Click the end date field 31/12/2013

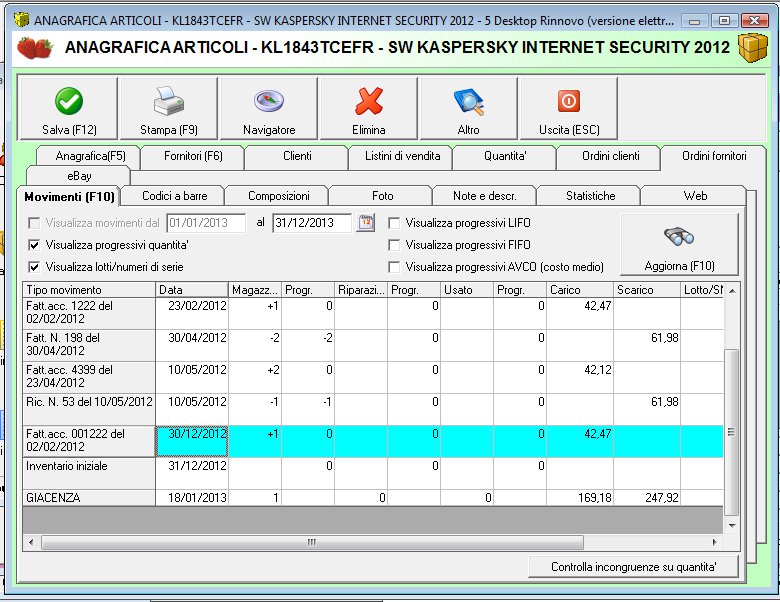(x=312, y=223)
